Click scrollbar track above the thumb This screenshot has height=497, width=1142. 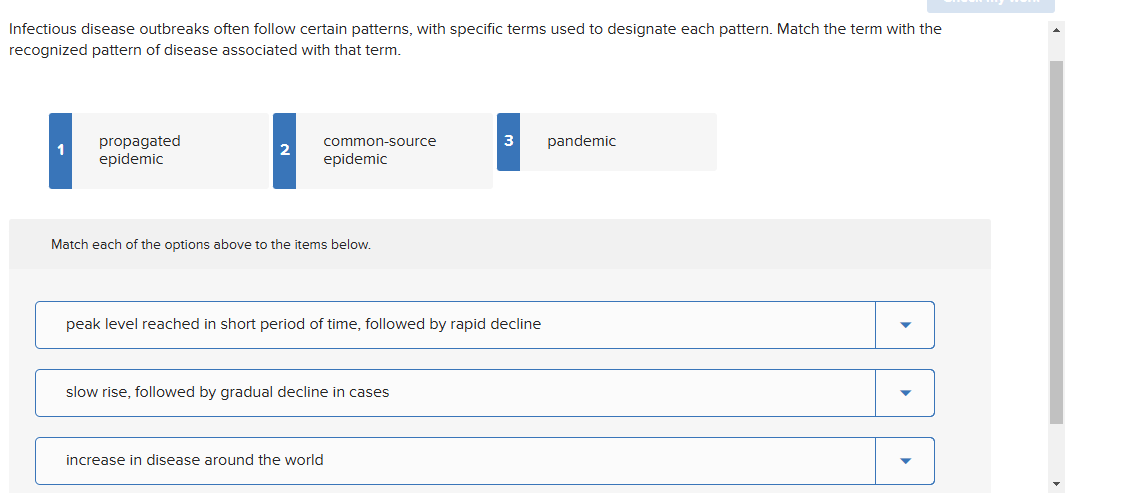tap(1056, 48)
